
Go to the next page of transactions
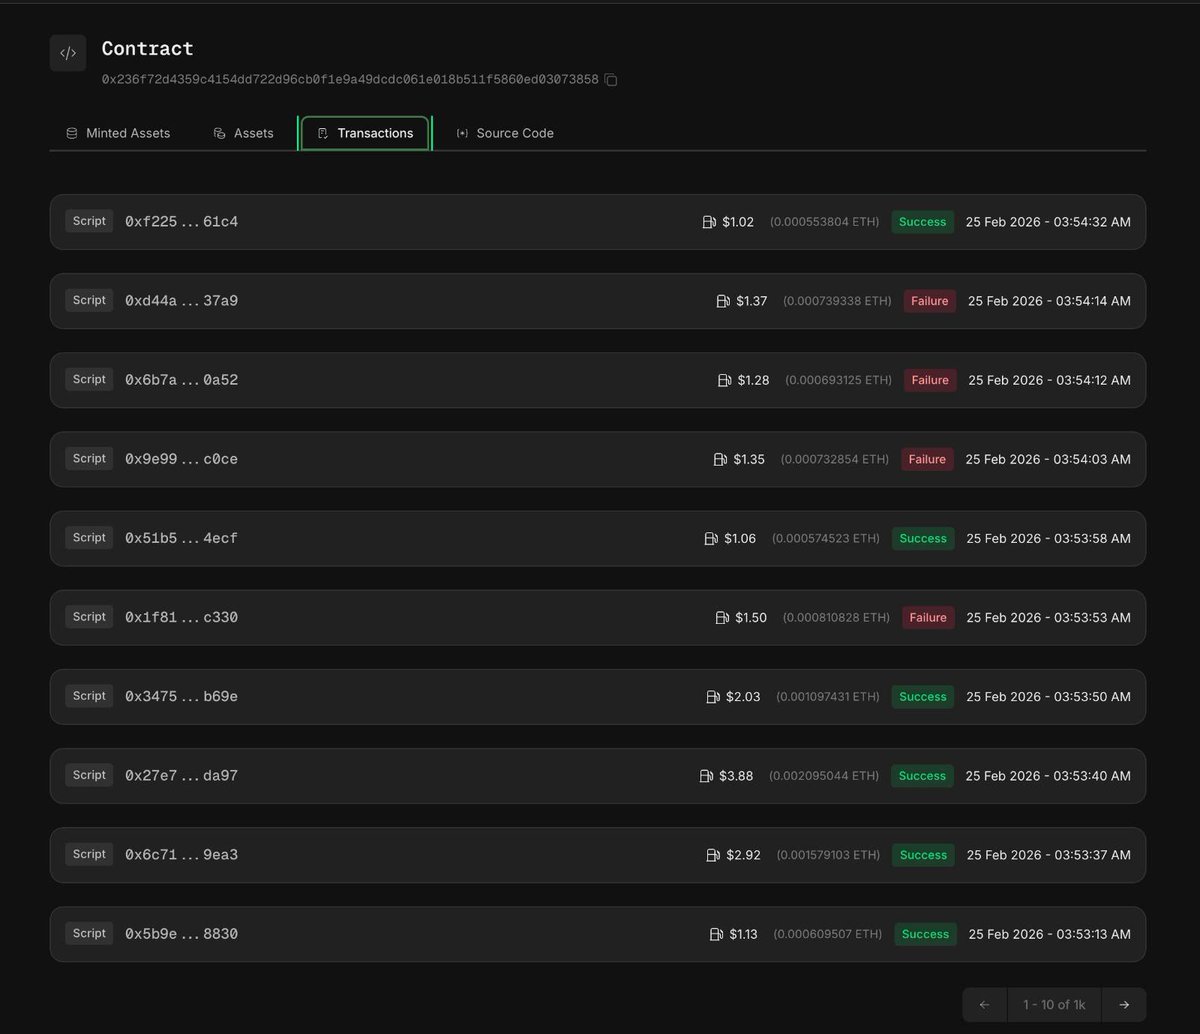click(x=1124, y=1005)
